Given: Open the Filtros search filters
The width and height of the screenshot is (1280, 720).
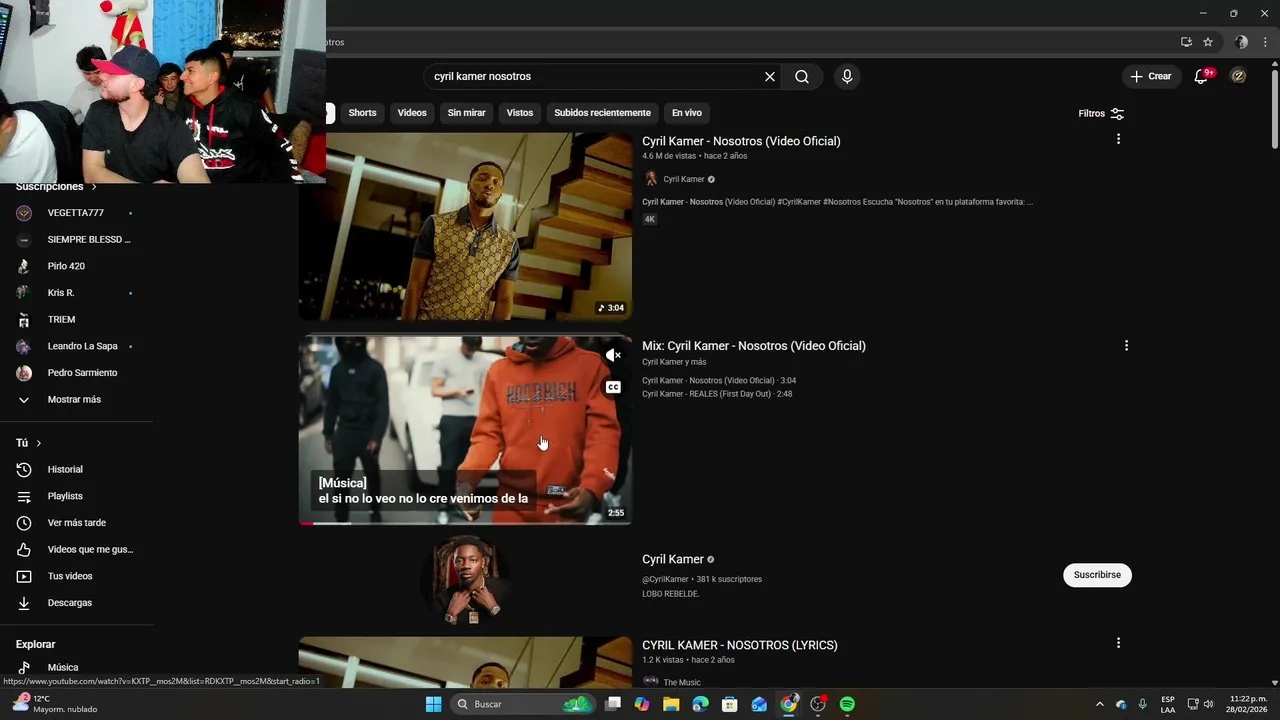Looking at the screenshot, I should (x=1101, y=113).
